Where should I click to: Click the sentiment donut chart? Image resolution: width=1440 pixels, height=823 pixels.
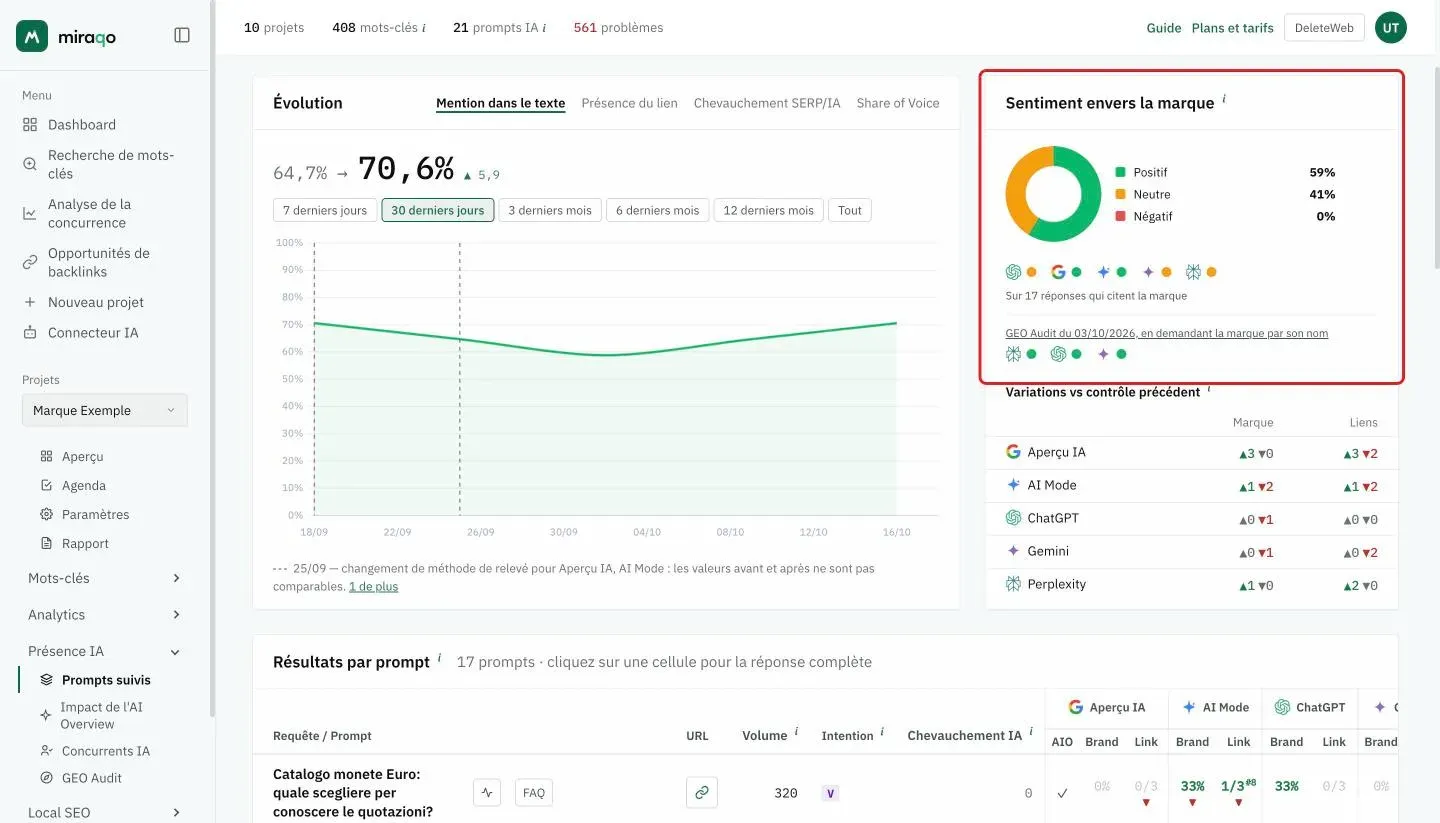click(x=1053, y=194)
